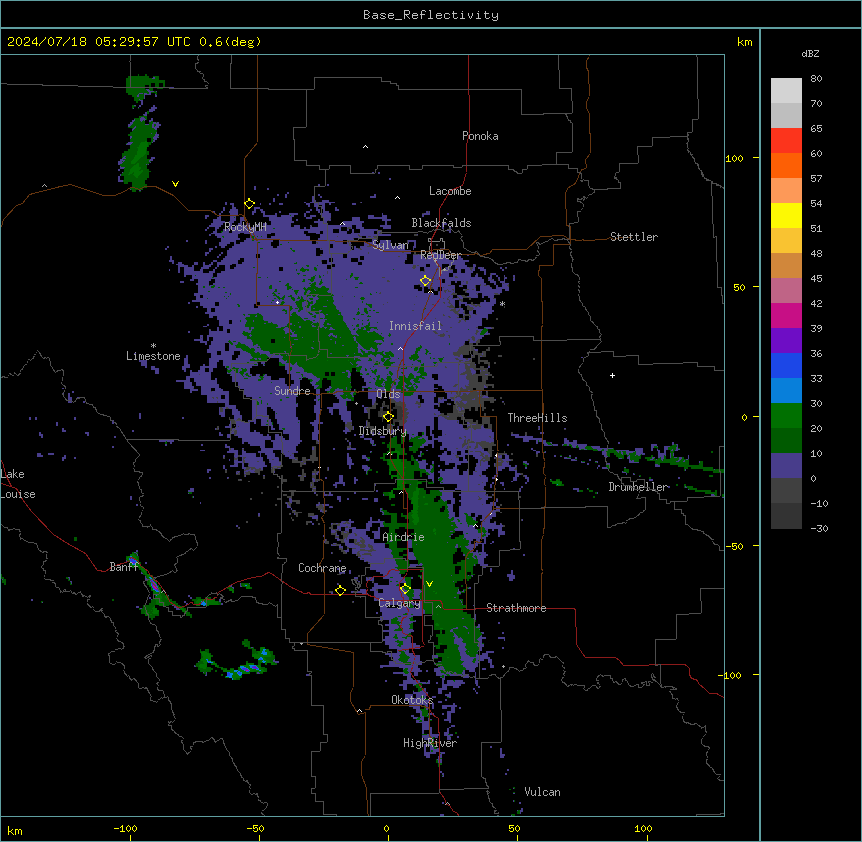Screen dimensions: 862x842
Task: Click the -50 tick on bottom x-axis
Action: [255, 828]
